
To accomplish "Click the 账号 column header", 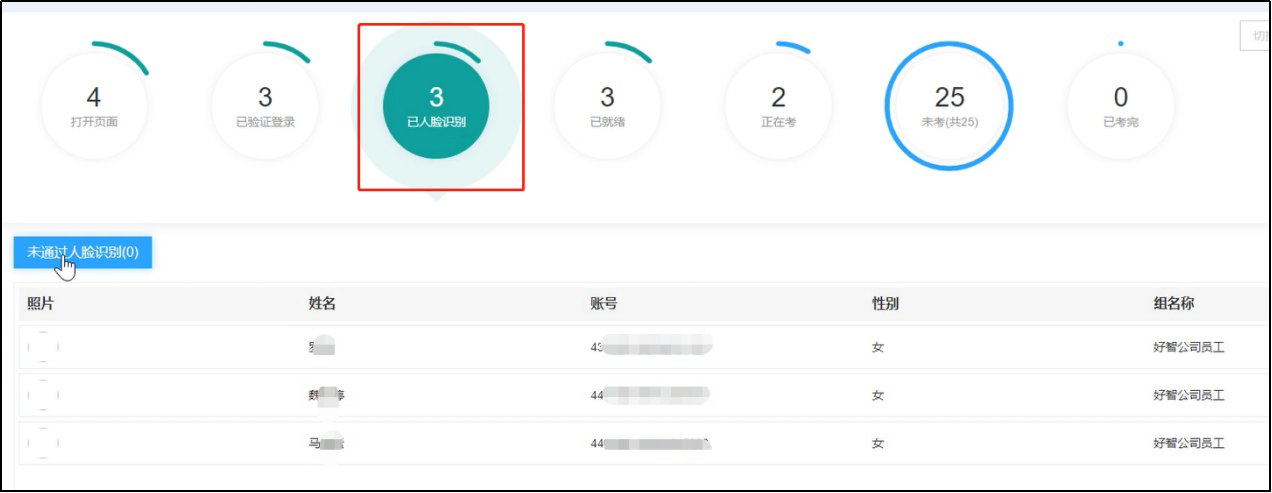I will [x=604, y=303].
